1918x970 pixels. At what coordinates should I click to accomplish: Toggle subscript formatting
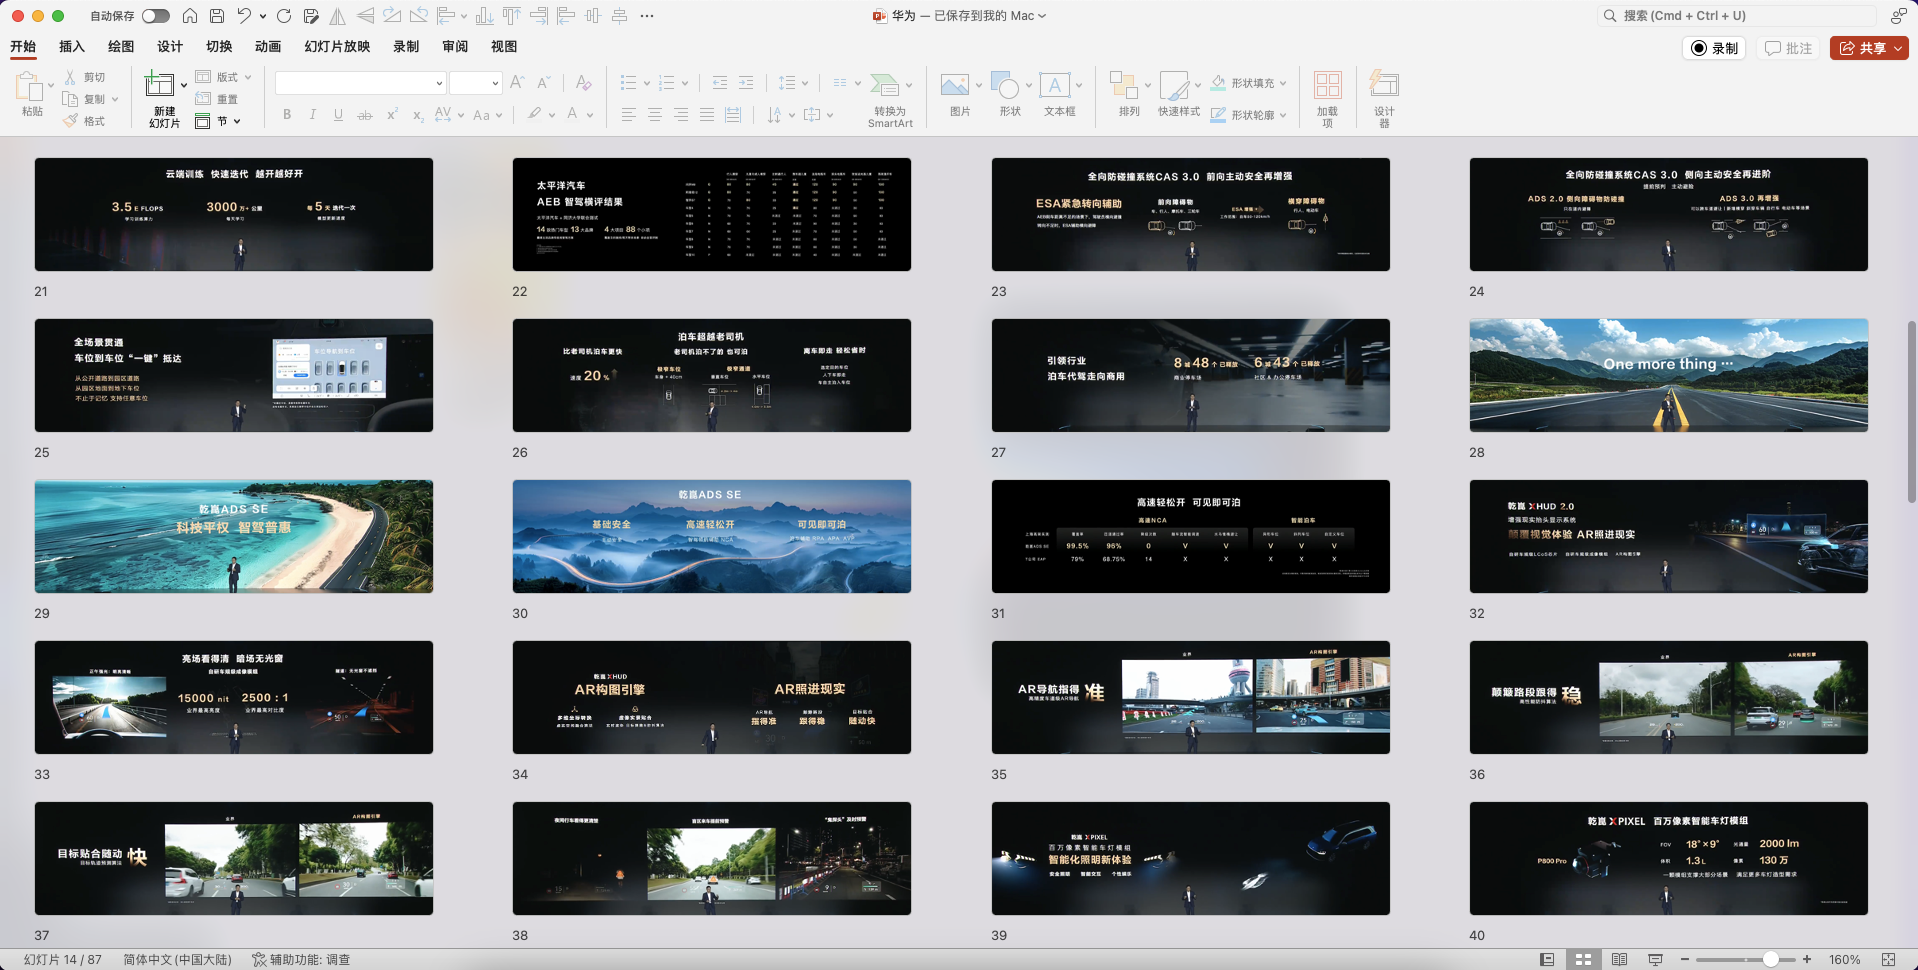click(418, 115)
